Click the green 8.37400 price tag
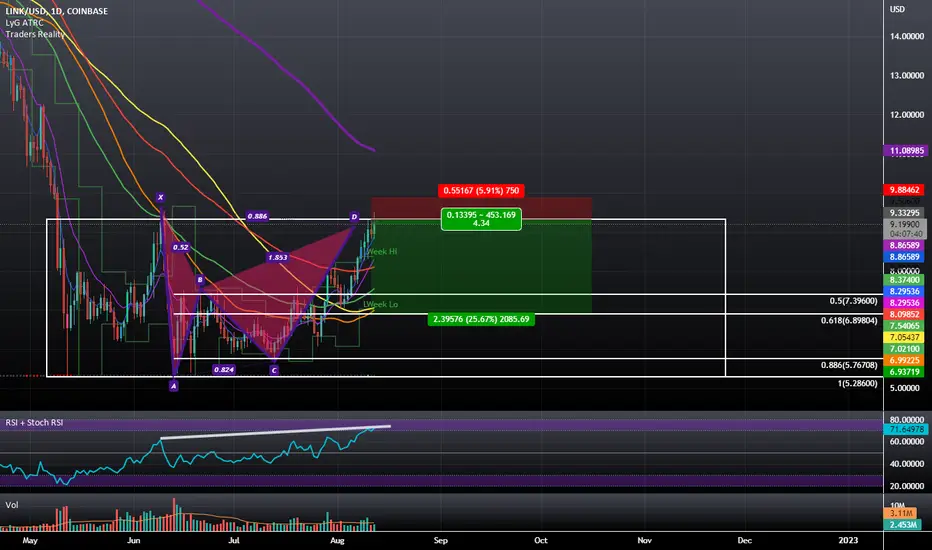The width and height of the screenshot is (932, 550). click(x=904, y=280)
